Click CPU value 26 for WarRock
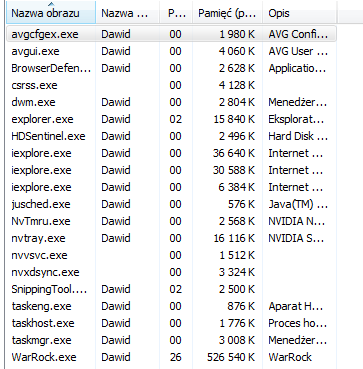Image resolution: width=363 pixels, height=369 pixels. click(175, 357)
